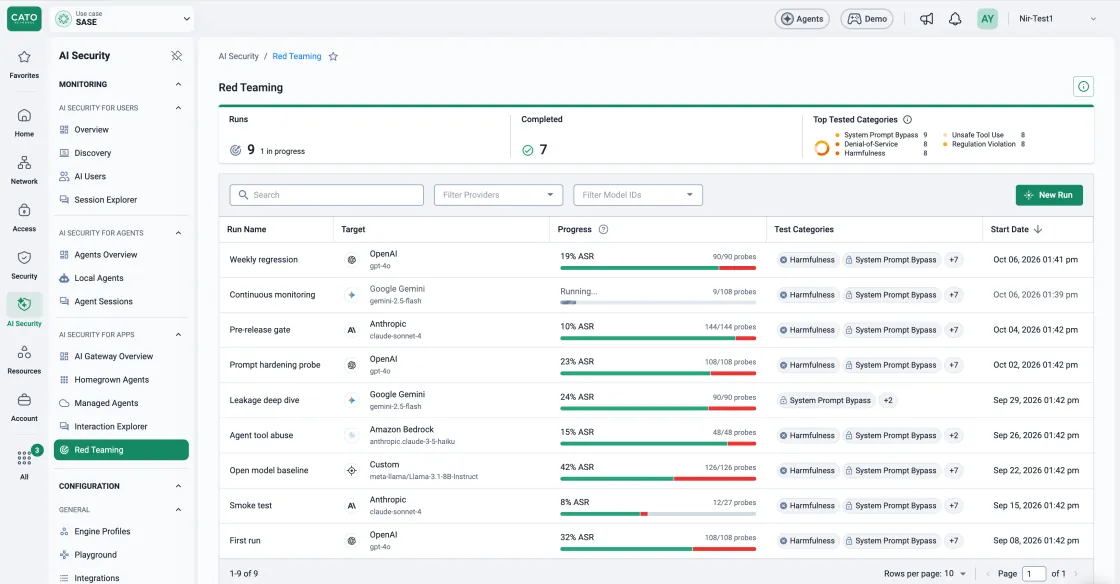
Task: Click the New Run button
Action: (x=1049, y=195)
